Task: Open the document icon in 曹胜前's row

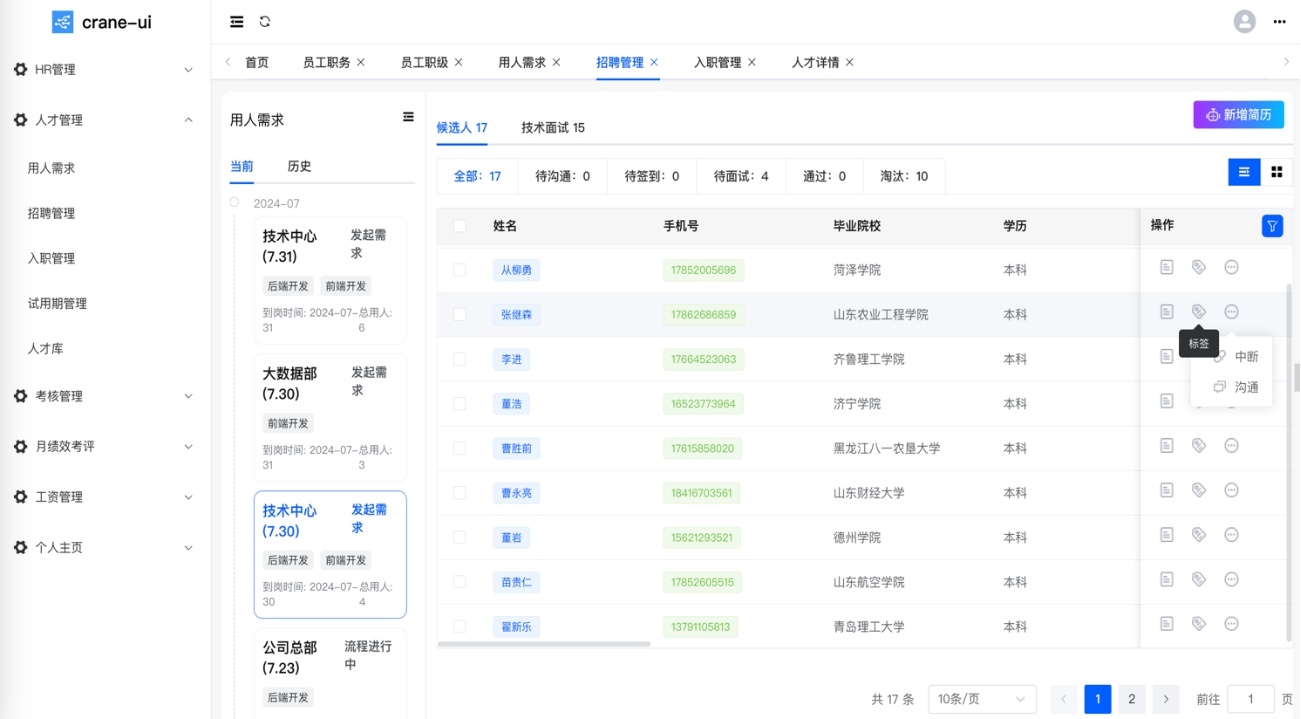Action: point(1166,446)
